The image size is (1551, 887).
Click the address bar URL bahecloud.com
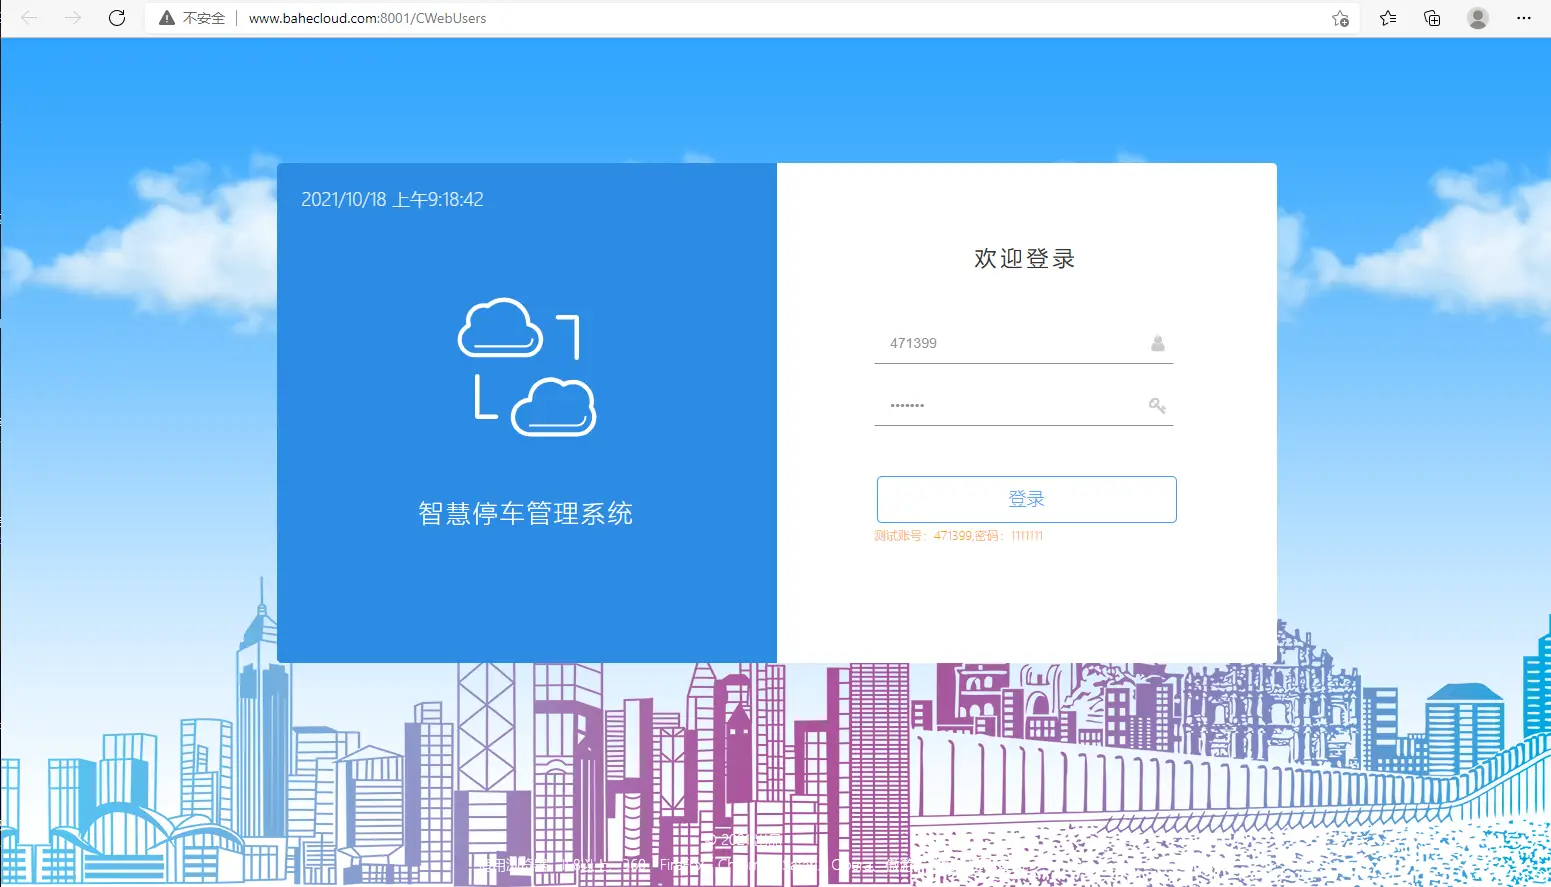click(367, 18)
